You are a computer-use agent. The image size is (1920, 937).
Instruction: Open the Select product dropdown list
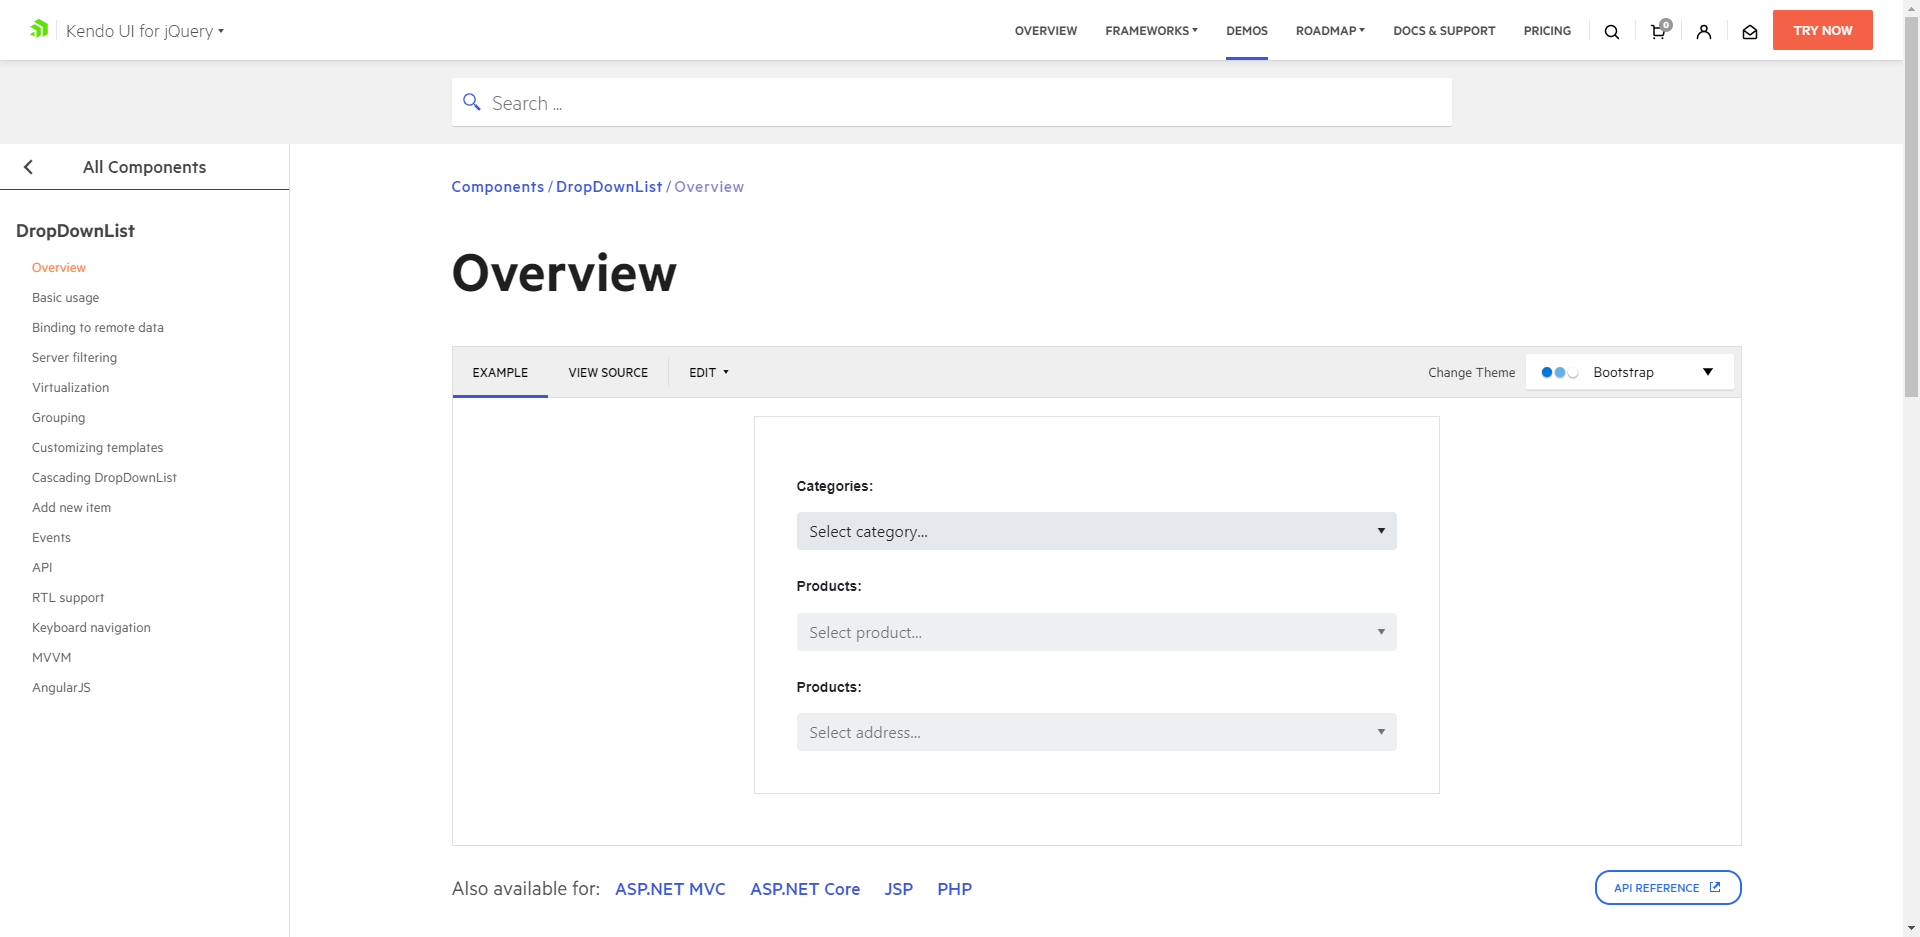(x=1096, y=632)
